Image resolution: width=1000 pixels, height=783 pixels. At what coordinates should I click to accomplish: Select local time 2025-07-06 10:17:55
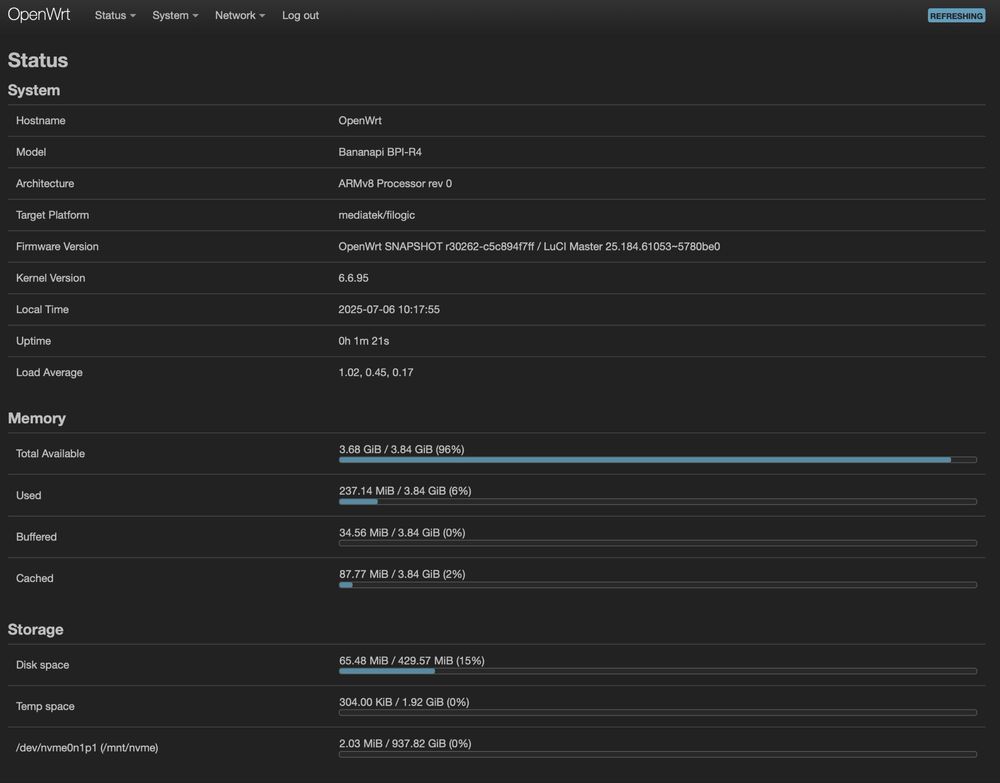(x=389, y=309)
